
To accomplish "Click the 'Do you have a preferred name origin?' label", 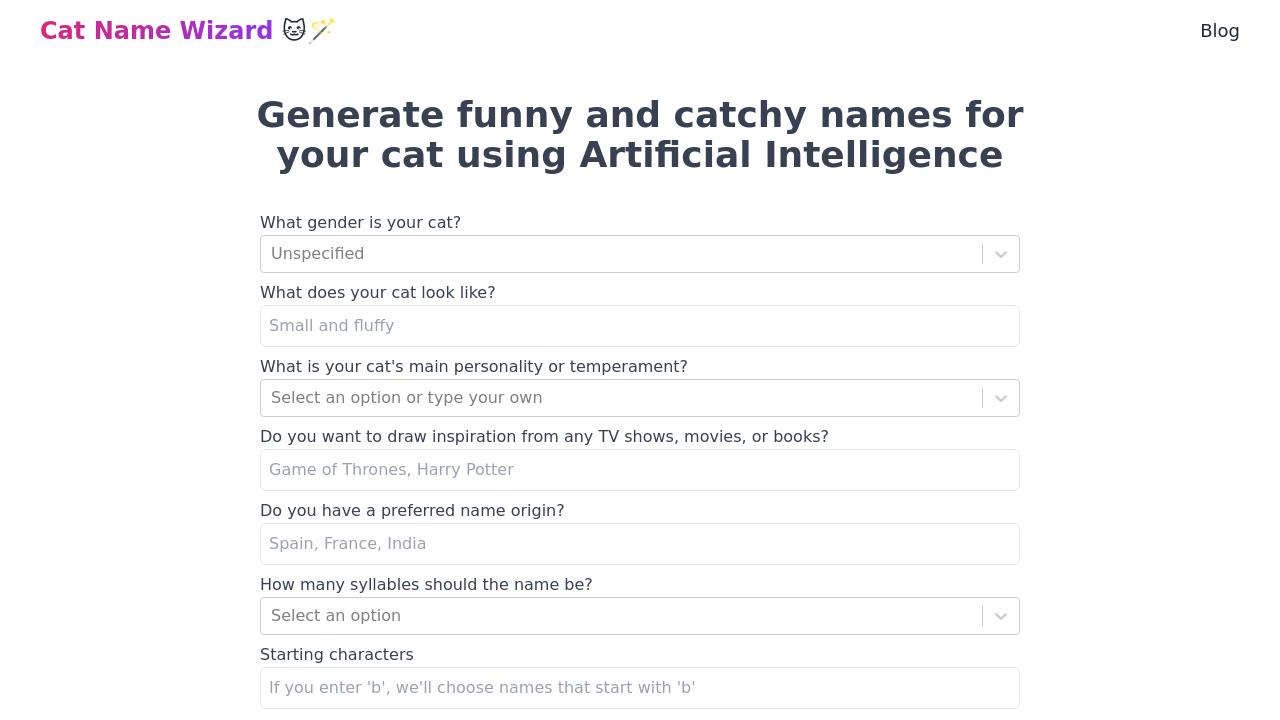I will pyautogui.click(x=412, y=511).
